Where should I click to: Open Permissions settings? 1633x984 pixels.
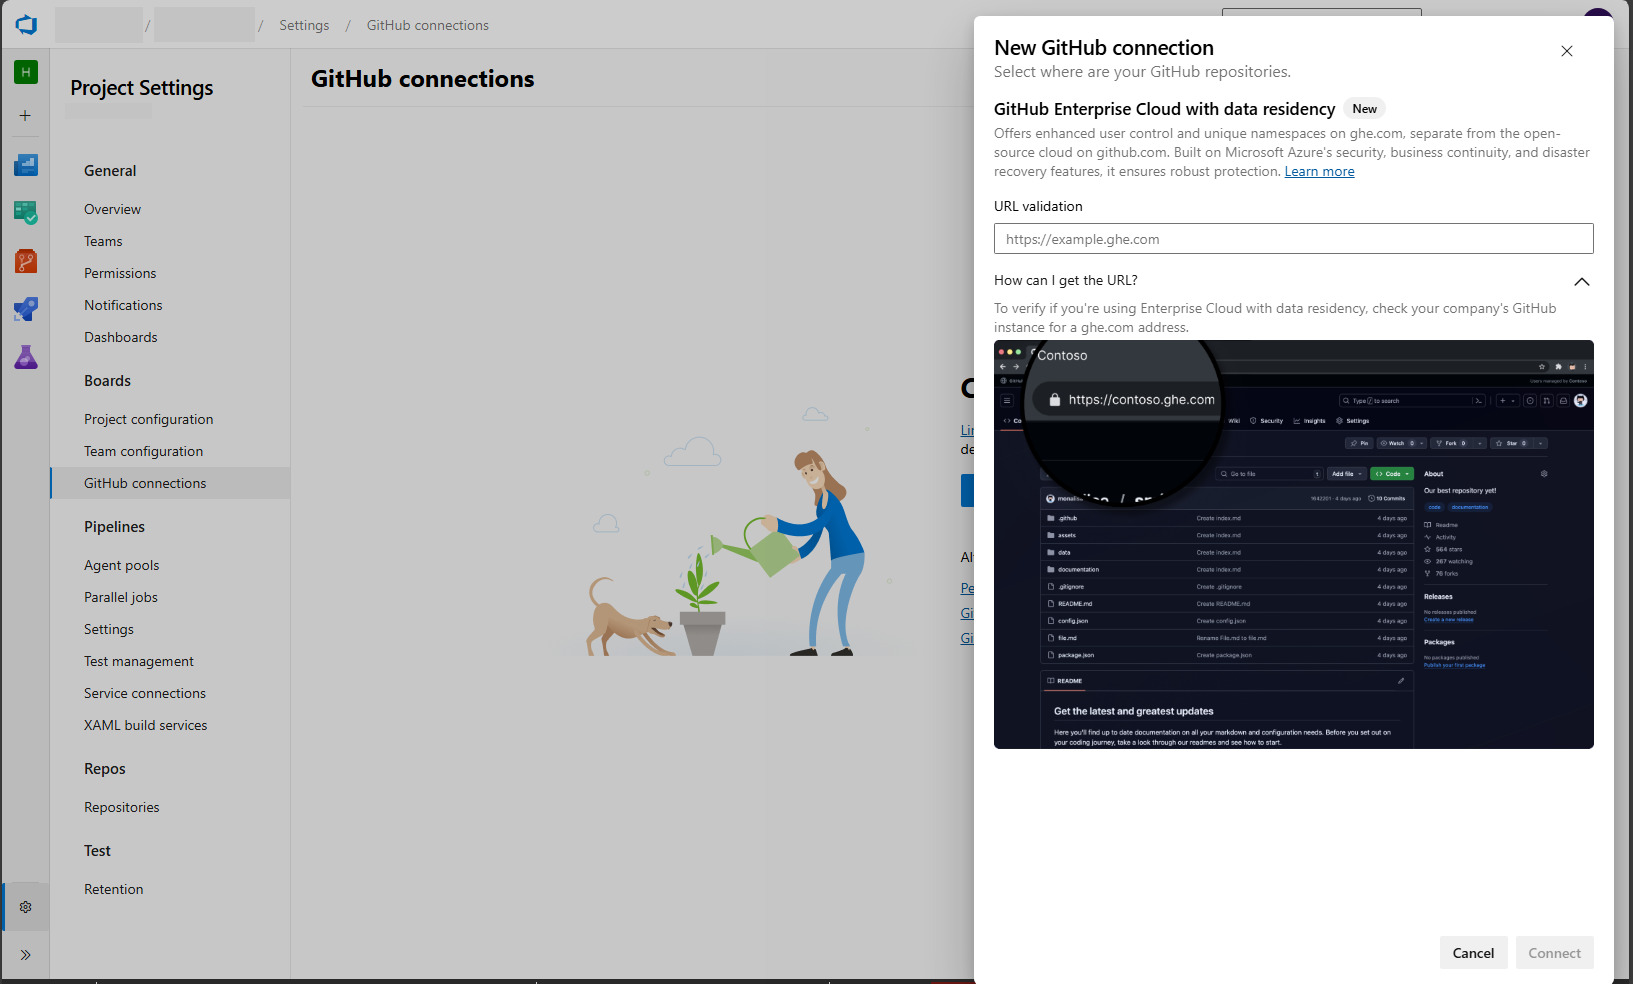click(120, 273)
